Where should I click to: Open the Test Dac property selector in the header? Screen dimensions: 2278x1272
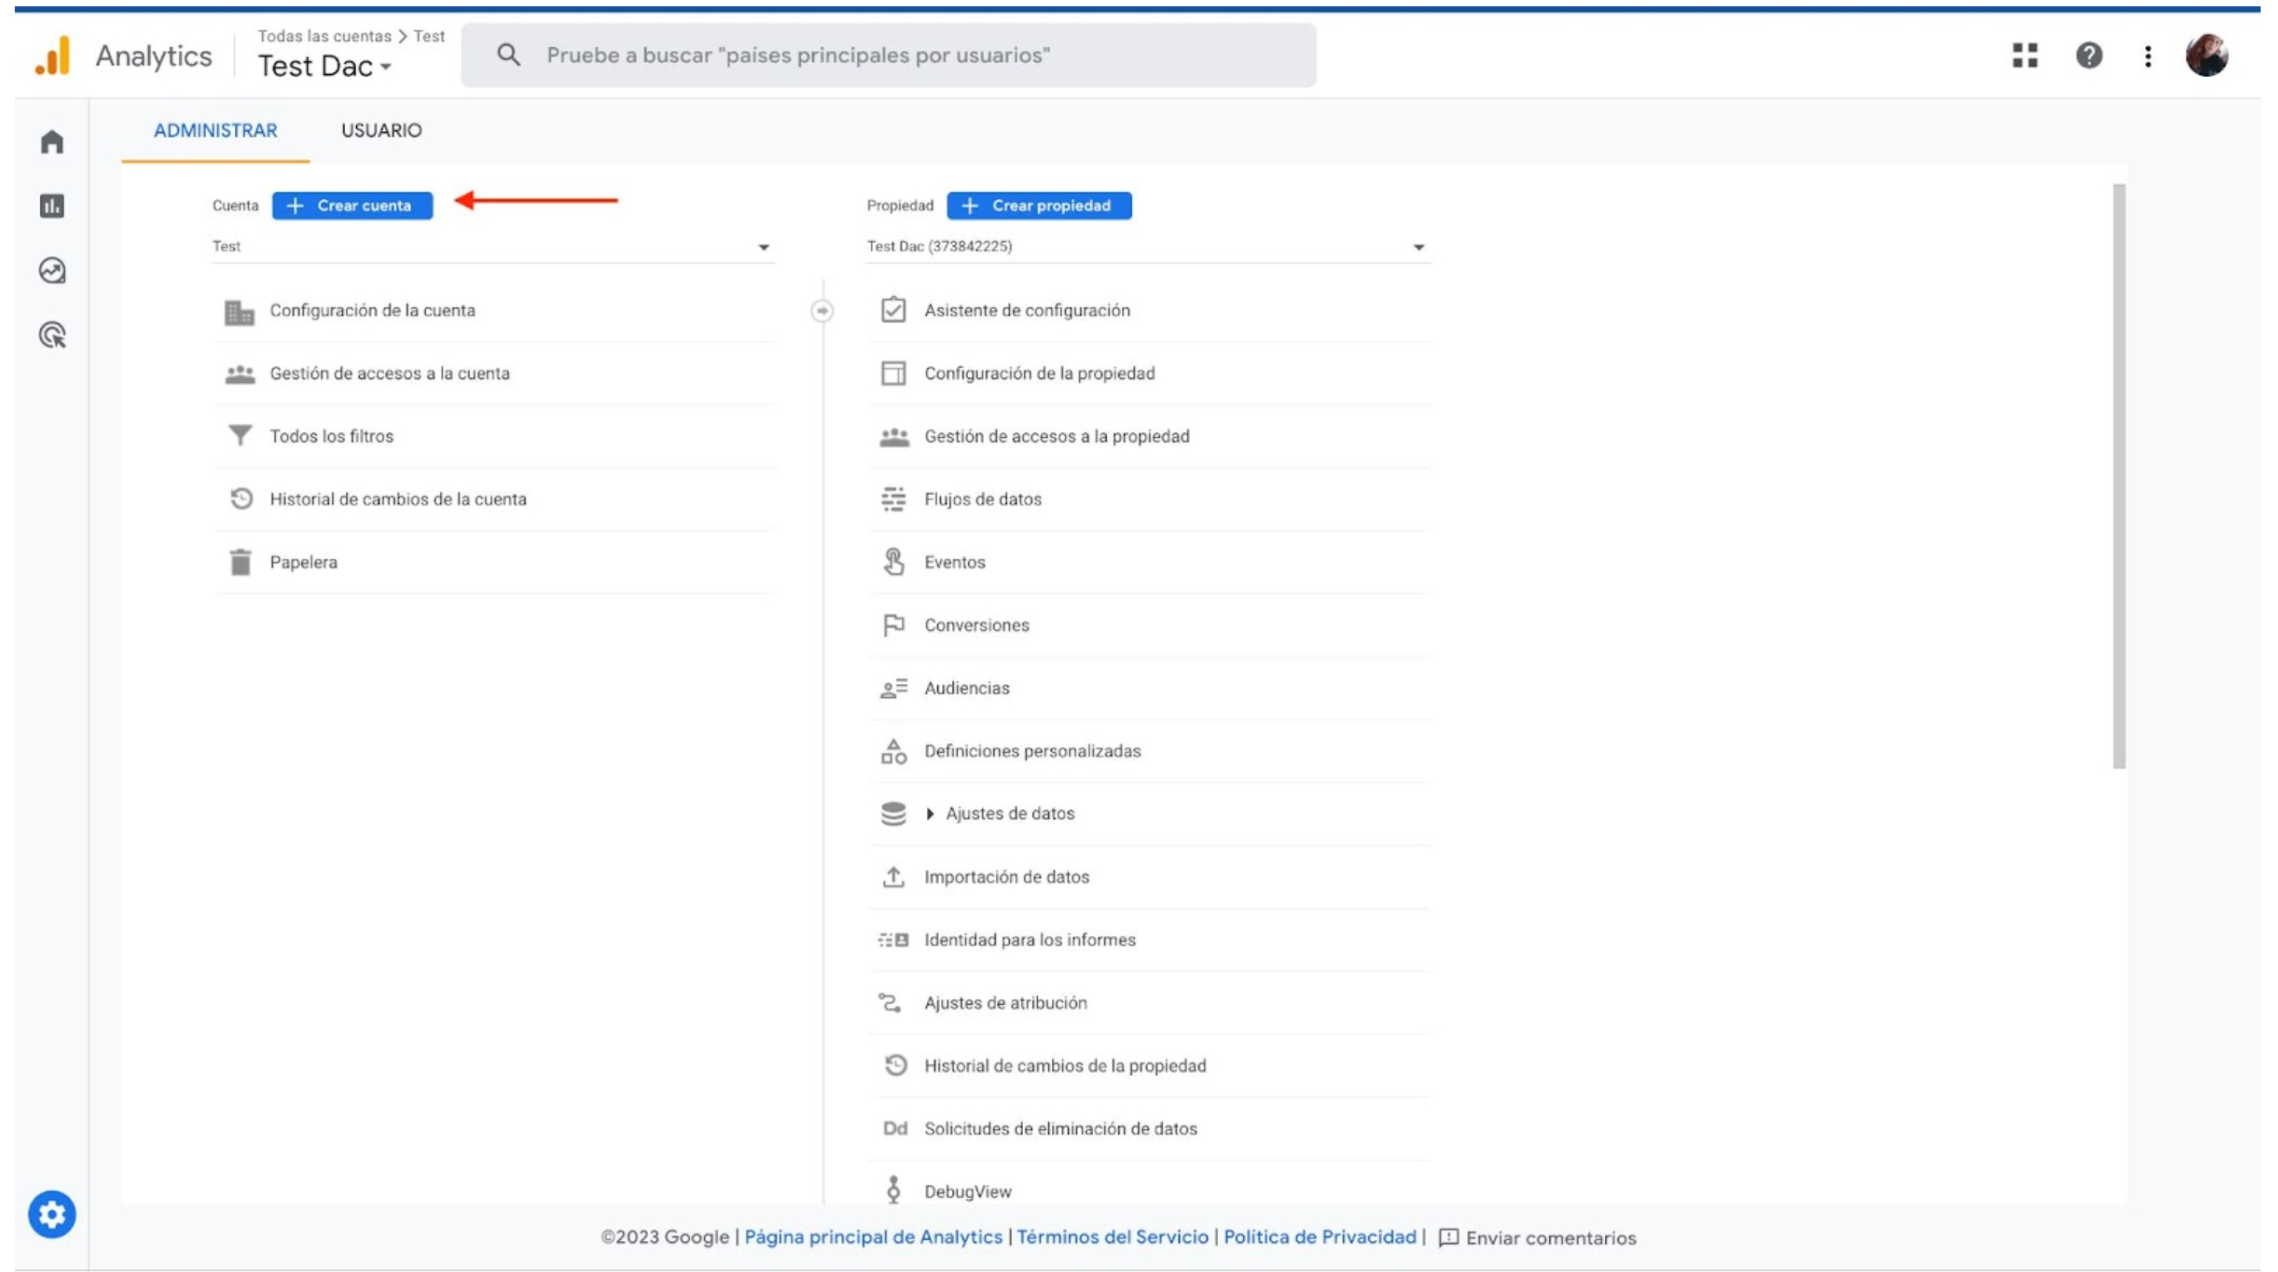[324, 67]
